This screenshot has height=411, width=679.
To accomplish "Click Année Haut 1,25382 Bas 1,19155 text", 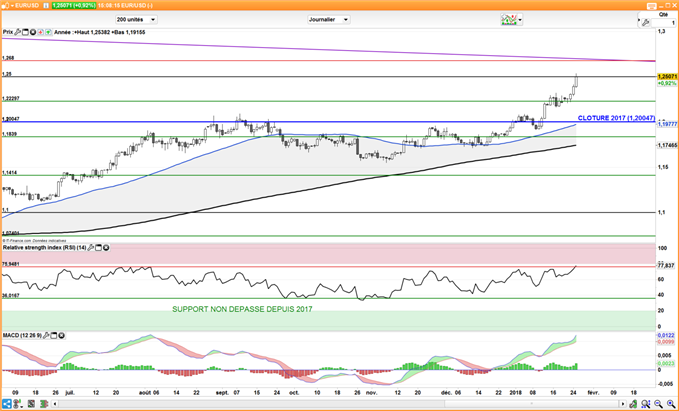I will pyautogui.click(x=100, y=32).
